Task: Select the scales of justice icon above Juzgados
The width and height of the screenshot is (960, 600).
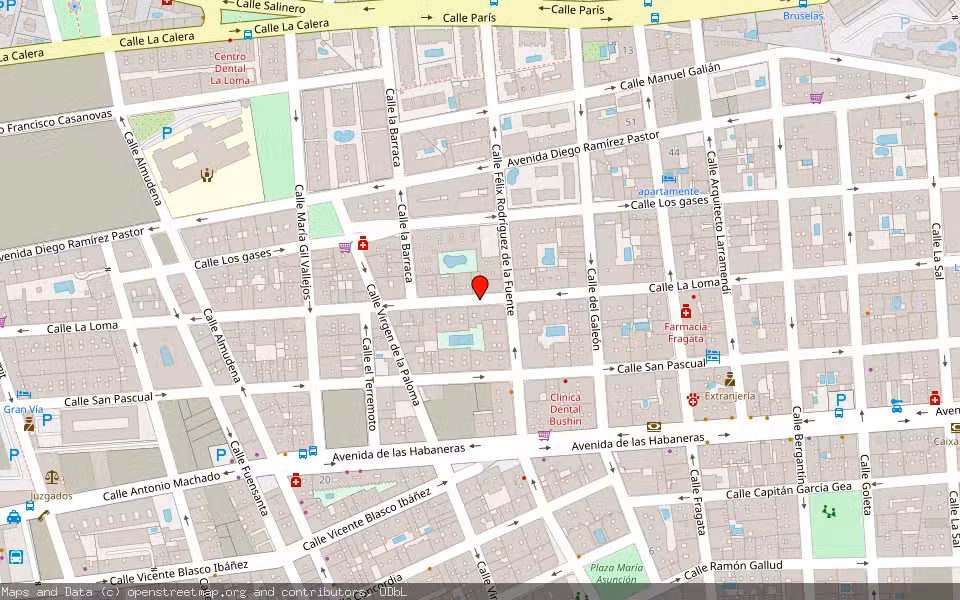Action: pyautogui.click(x=52, y=476)
